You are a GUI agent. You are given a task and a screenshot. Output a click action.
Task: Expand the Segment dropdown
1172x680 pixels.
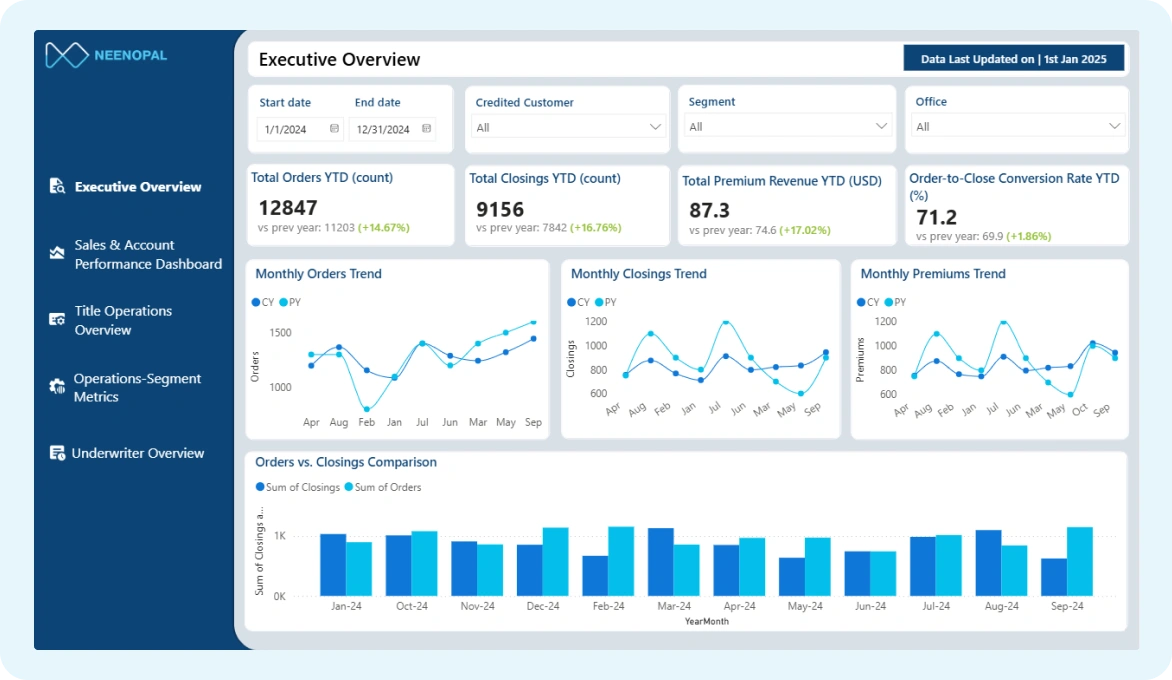pyautogui.click(x=787, y=126)
